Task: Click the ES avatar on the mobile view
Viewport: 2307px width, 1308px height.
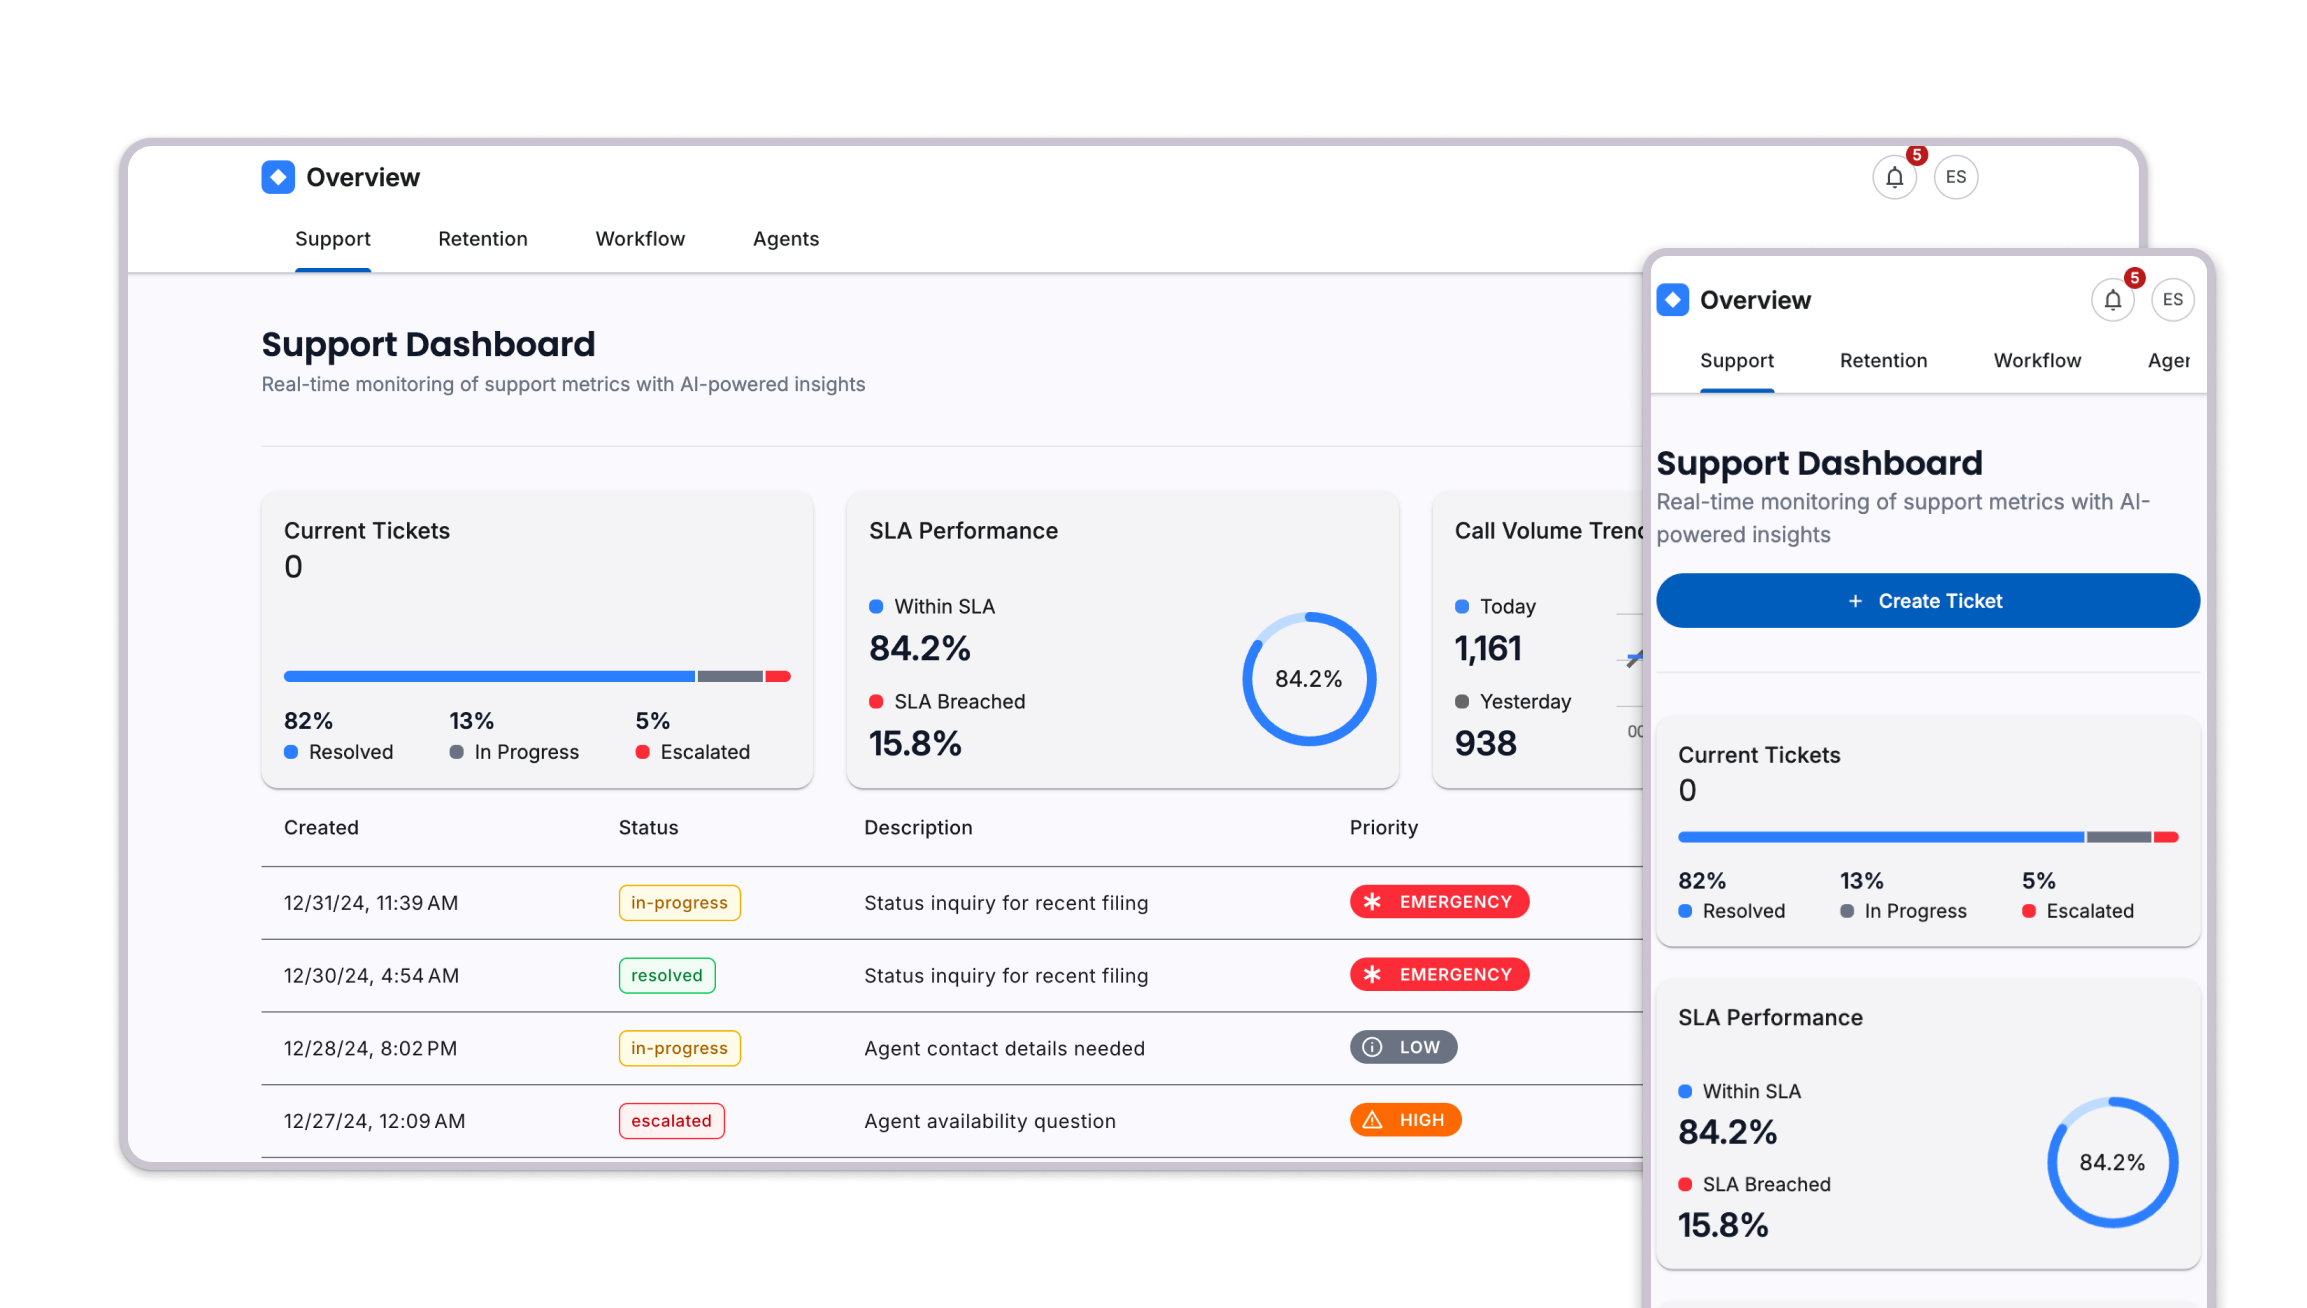Action: (2172, 299)
